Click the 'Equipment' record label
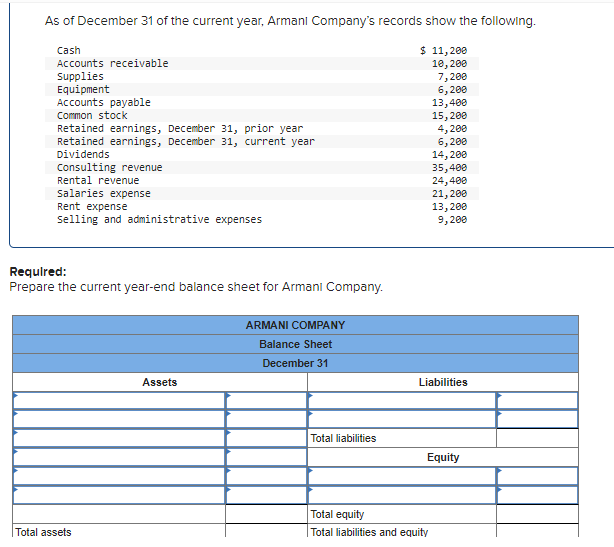614x547 pixels. 83,89
